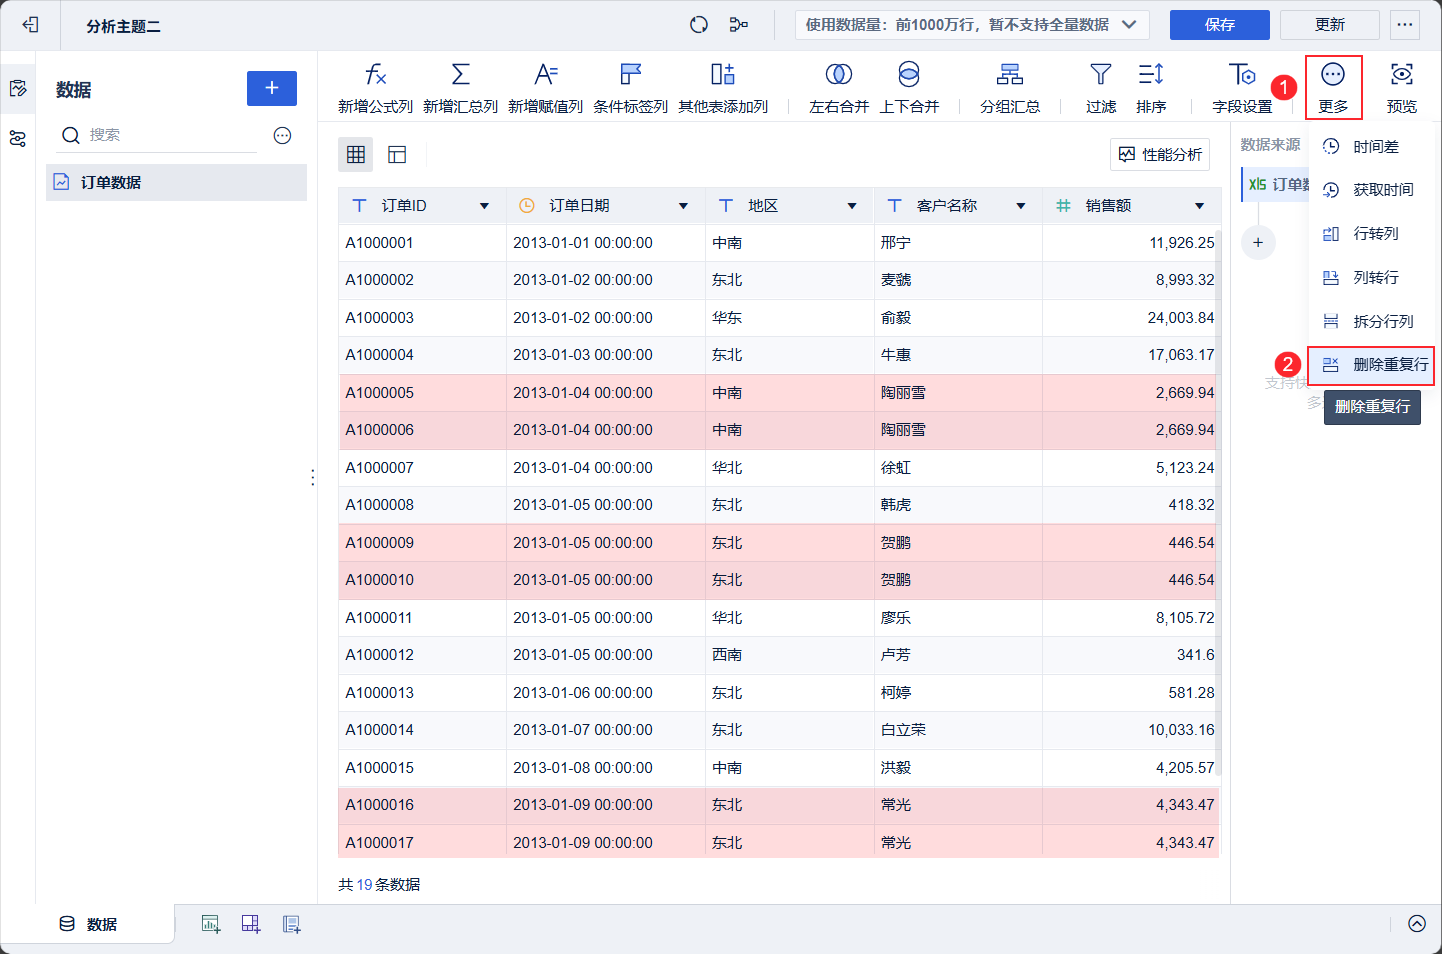Viewport: 1442px width, 954px height.
Task: Select the 左右合并 join tool
Action: [x=839, y=87]
